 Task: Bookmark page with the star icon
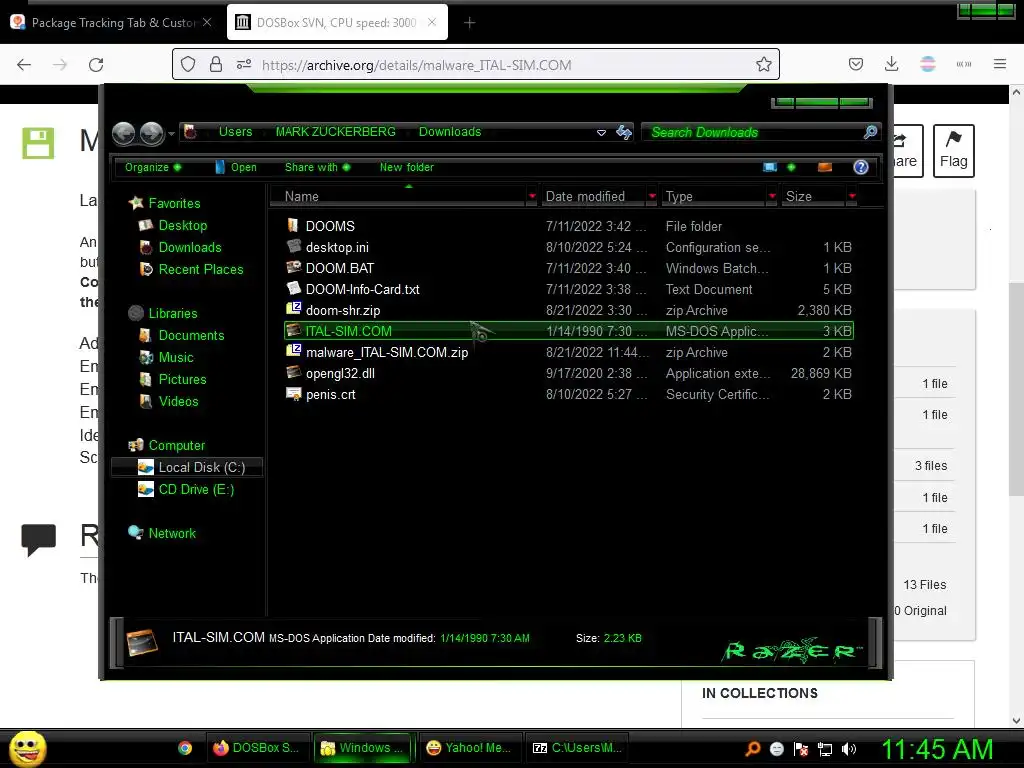[763, 64]
